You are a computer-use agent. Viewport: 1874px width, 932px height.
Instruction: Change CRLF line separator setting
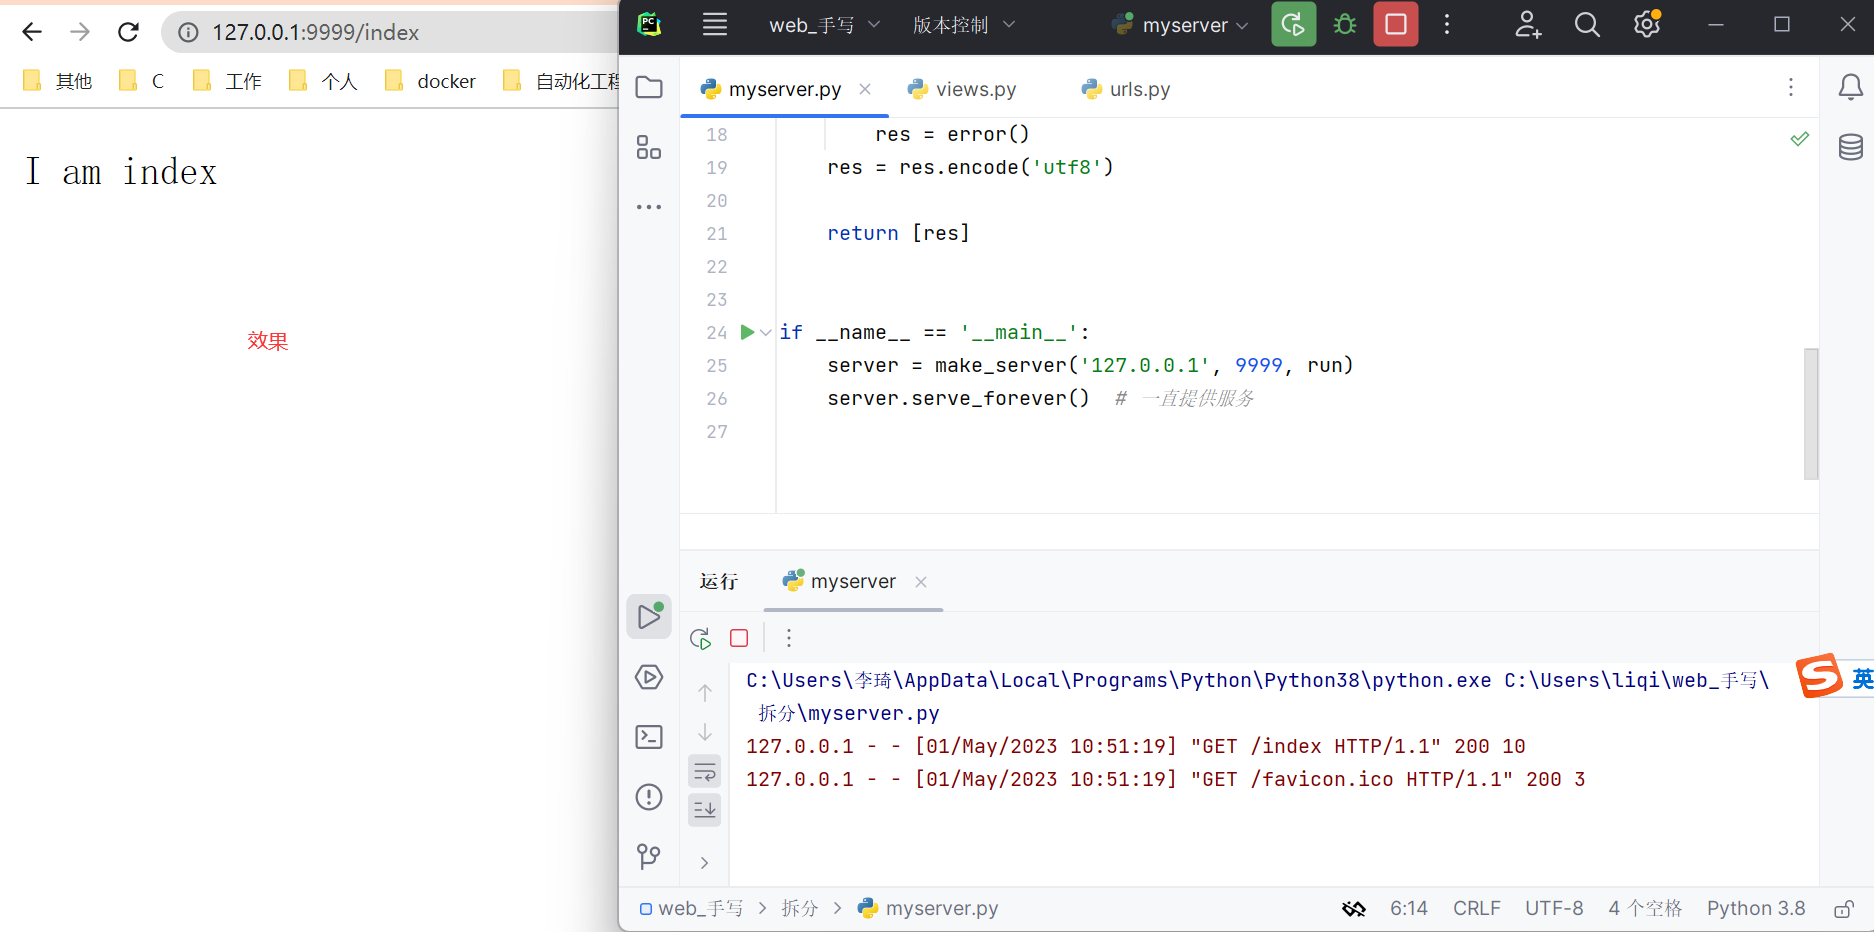pos(1477,908)
